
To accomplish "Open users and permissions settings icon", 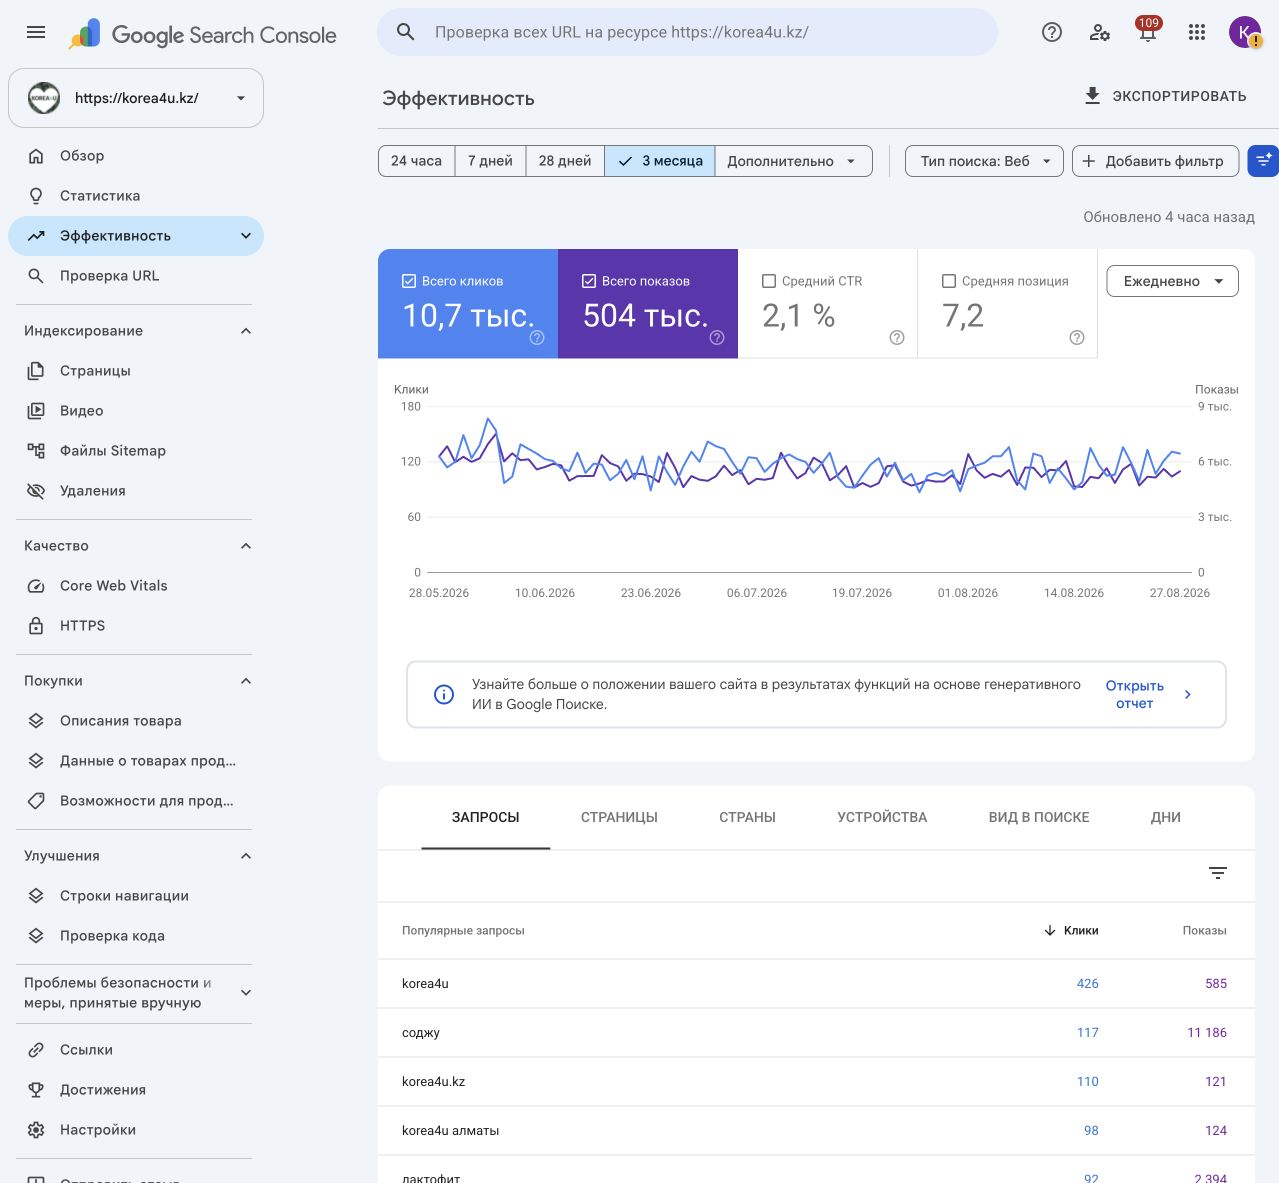I will click(x=1100, y=32).
